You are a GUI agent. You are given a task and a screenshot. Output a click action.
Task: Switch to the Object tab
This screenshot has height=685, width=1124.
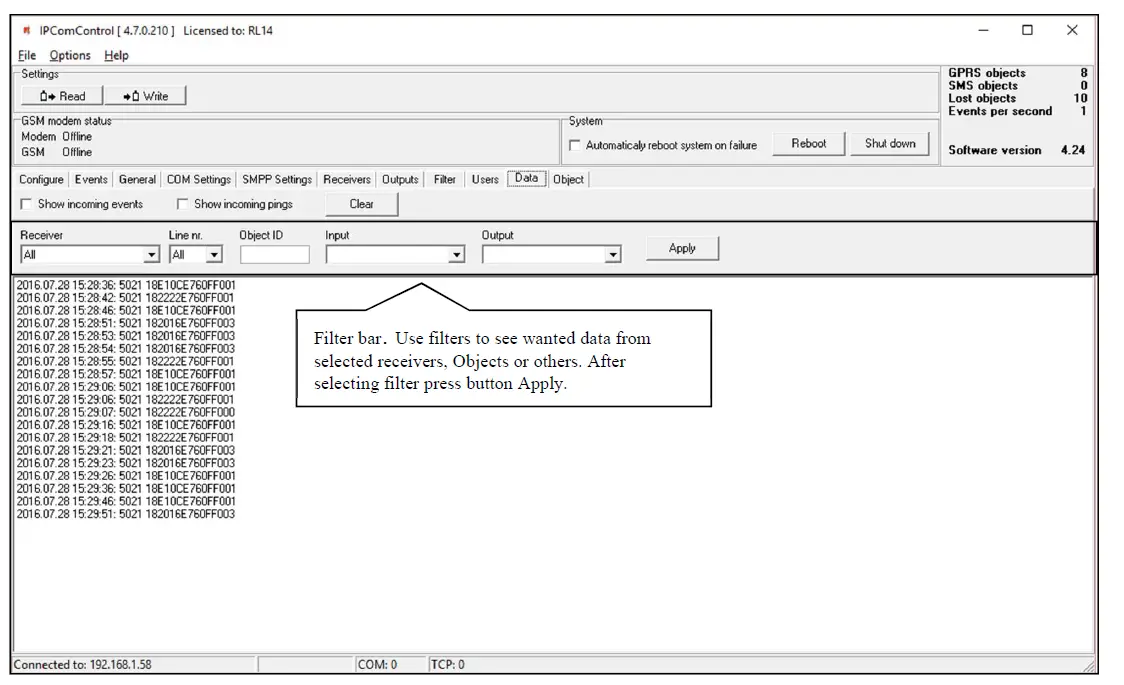point(567,179)
